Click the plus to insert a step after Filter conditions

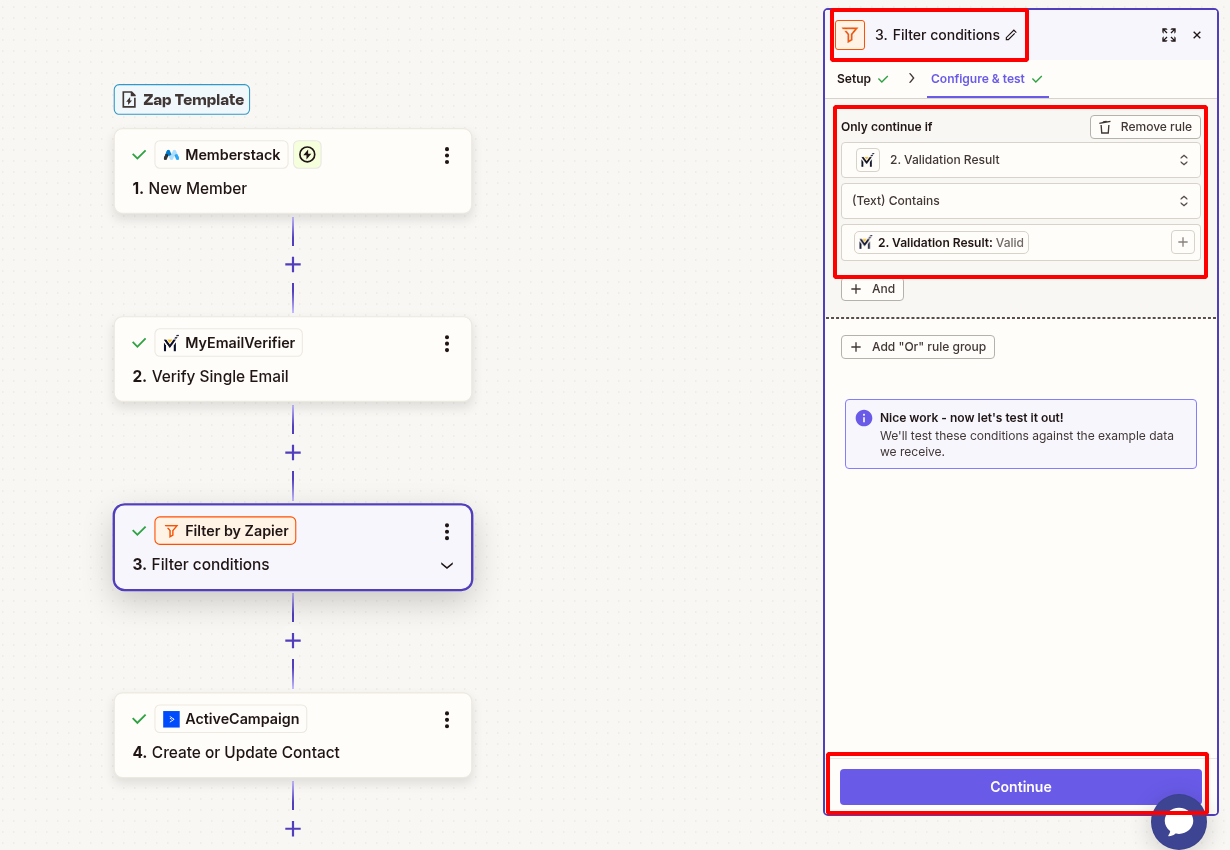(x=292, y=640)
